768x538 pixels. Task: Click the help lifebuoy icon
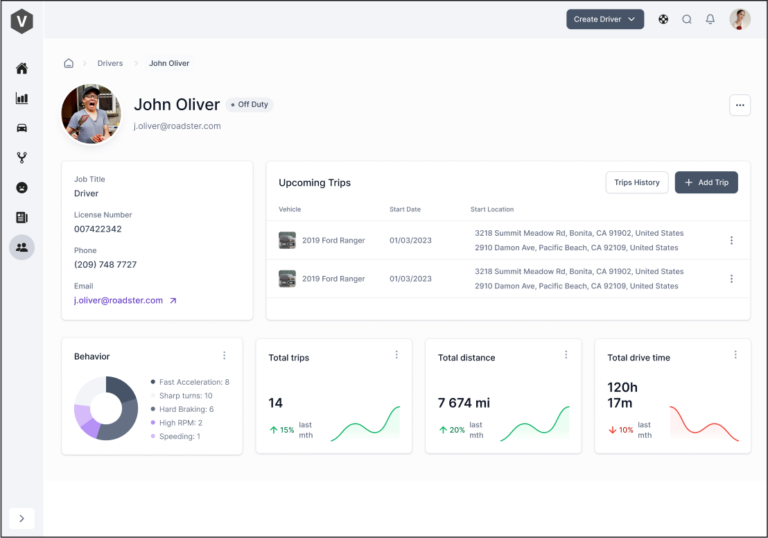coord(663,19)
